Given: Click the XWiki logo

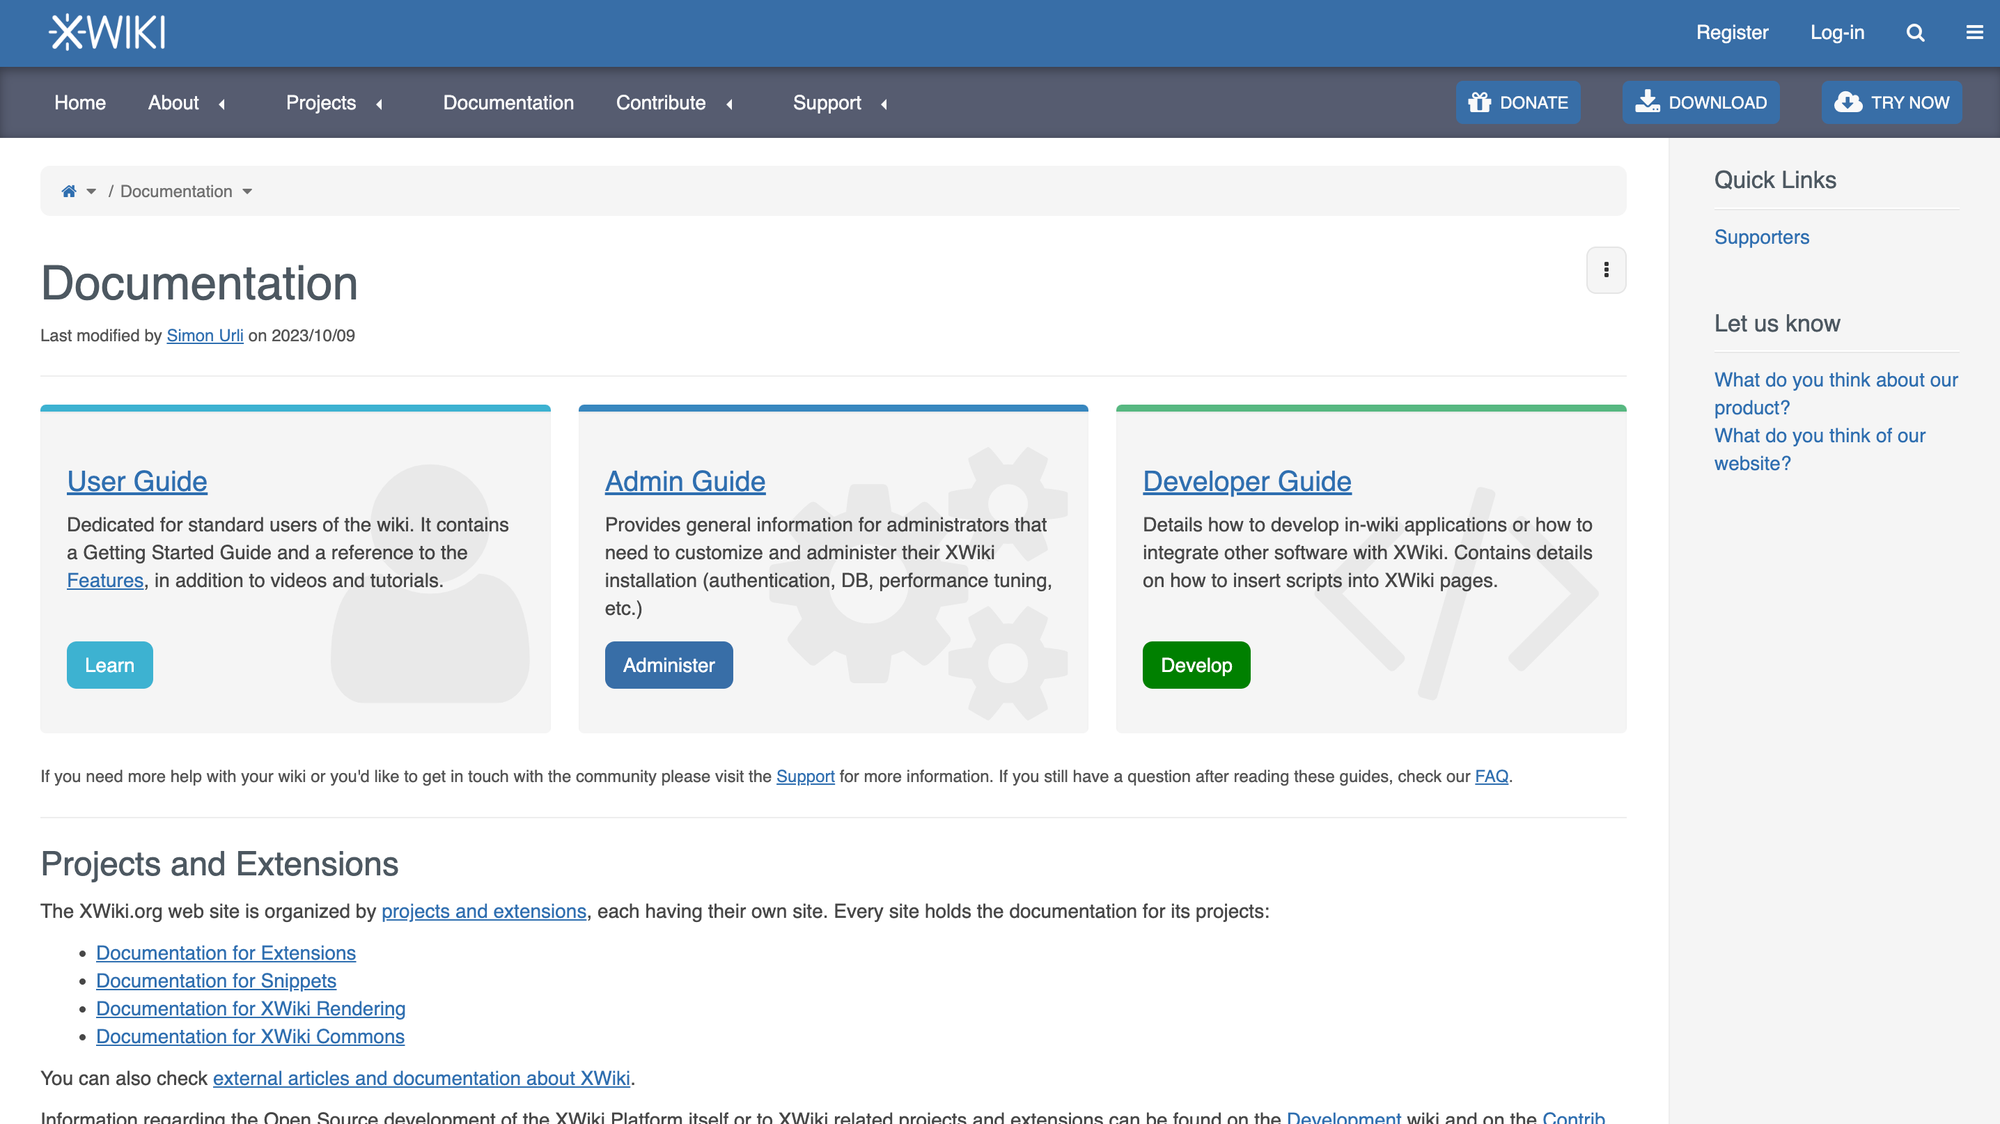Looking at the screenshot, I should pos(107,33).
